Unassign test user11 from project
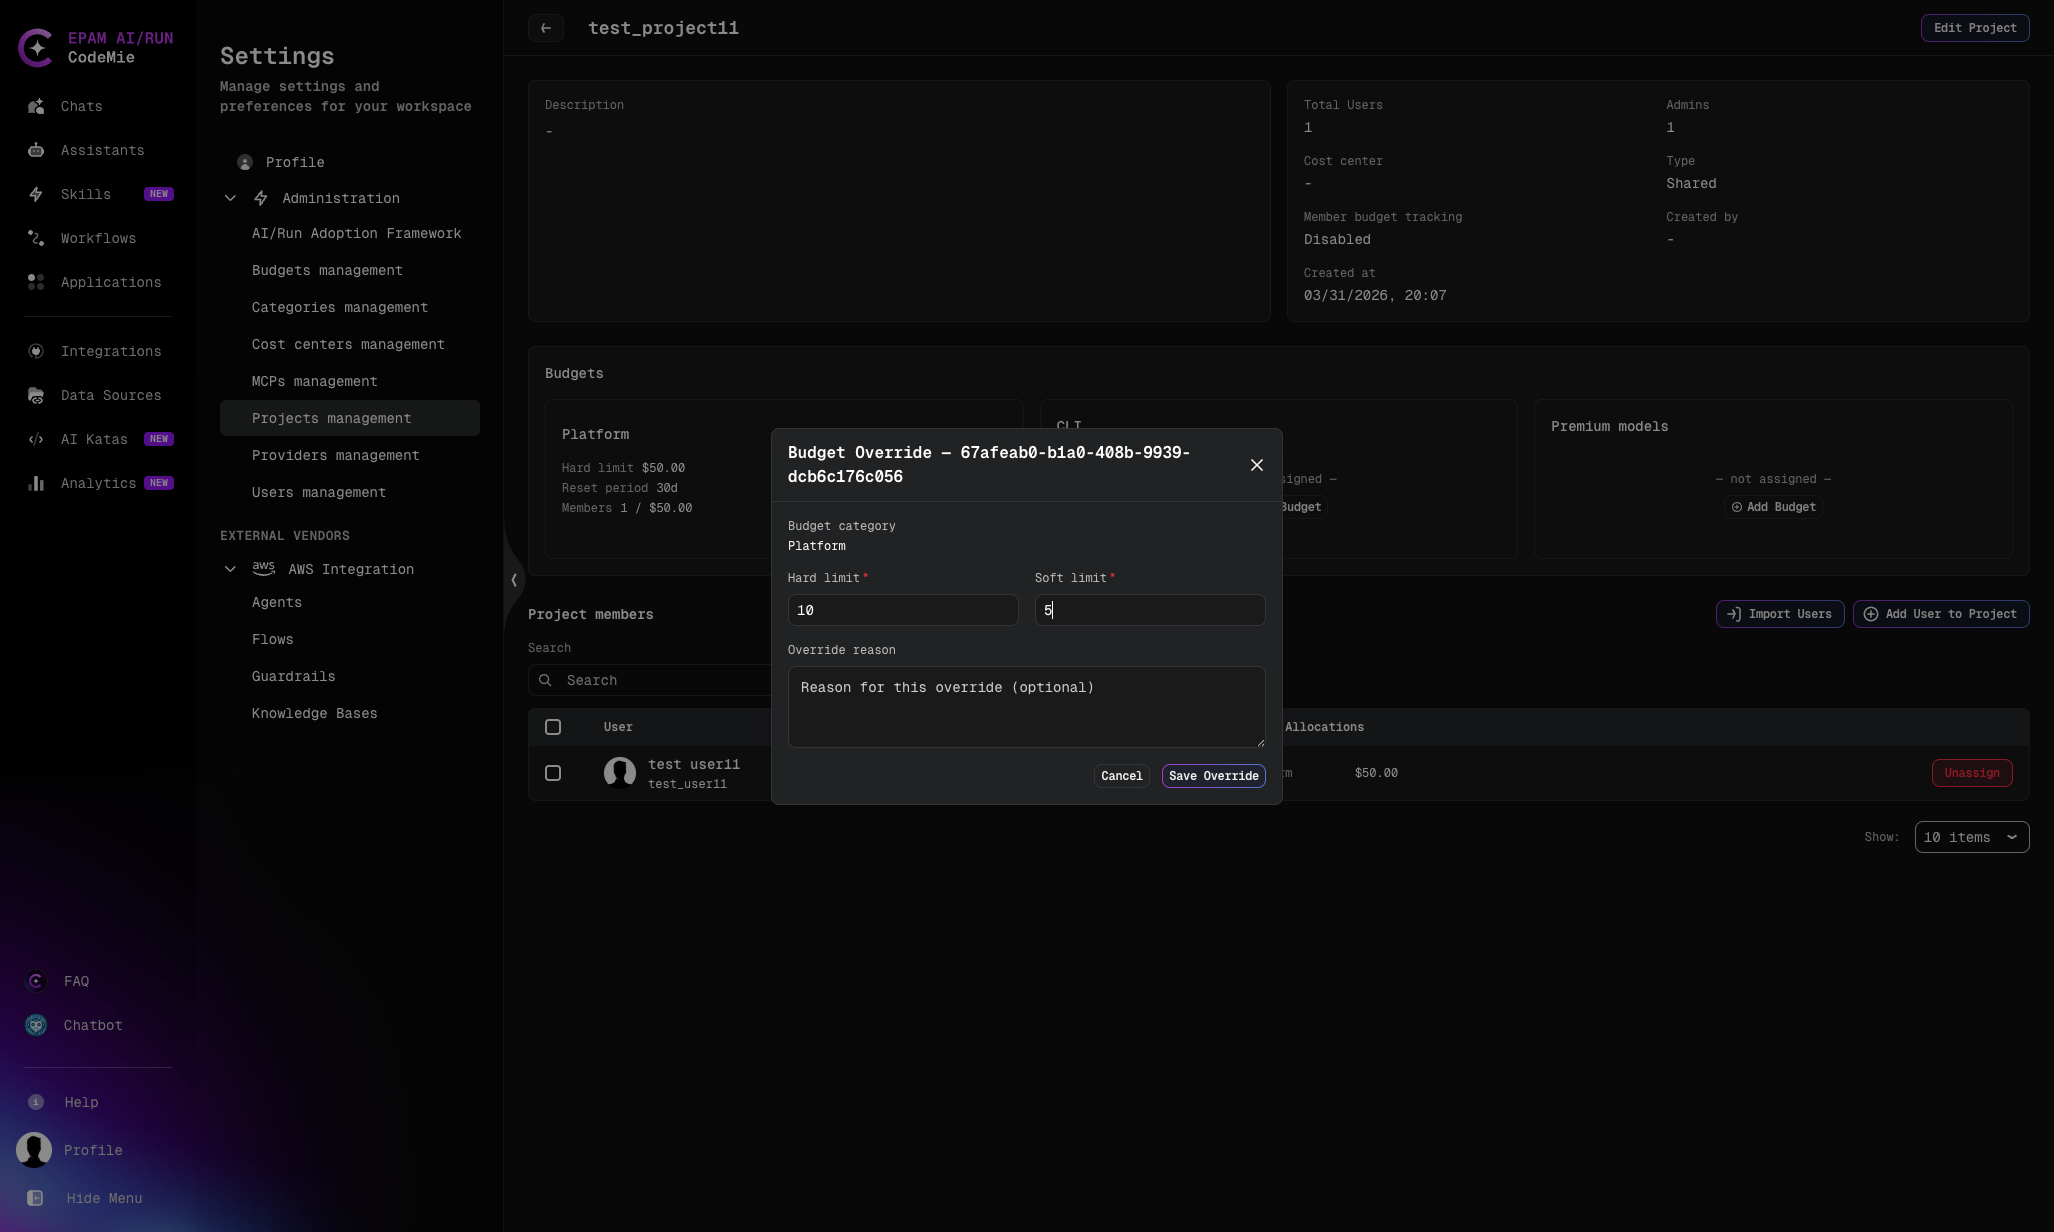The height and width of the screenshot is (1232, 2054). click(x=1971, y=773)
